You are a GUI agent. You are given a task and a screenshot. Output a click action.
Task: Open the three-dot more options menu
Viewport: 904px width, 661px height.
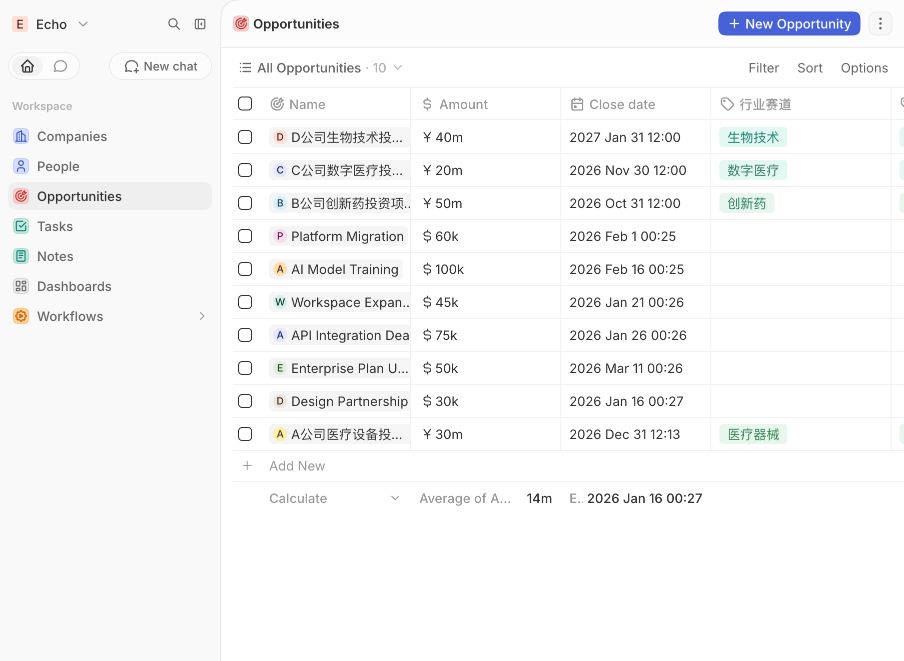(880, 24)
